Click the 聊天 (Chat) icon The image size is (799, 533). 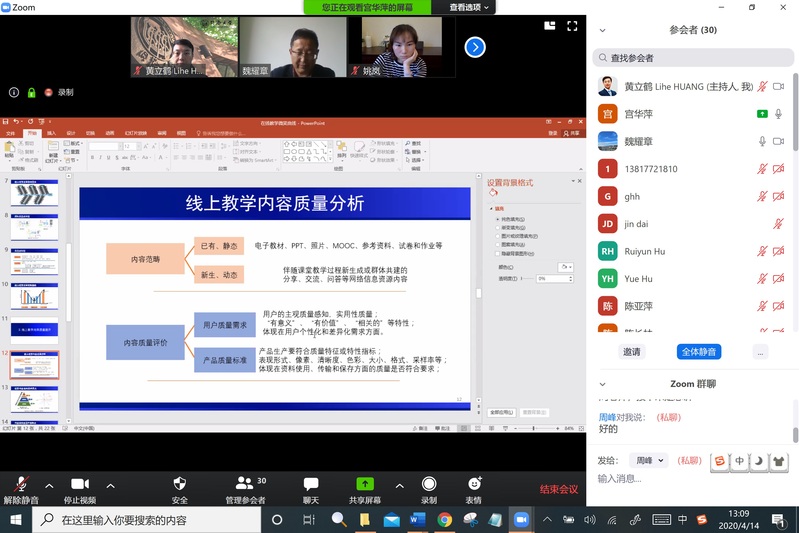(311, 484)
